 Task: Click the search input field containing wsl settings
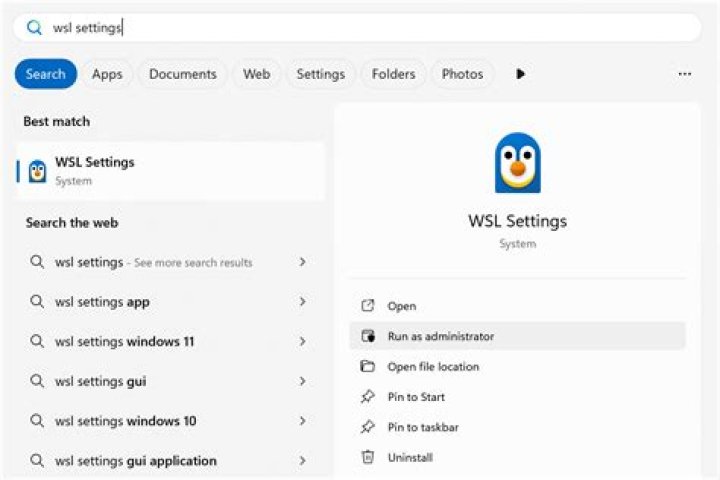[357, 28]
